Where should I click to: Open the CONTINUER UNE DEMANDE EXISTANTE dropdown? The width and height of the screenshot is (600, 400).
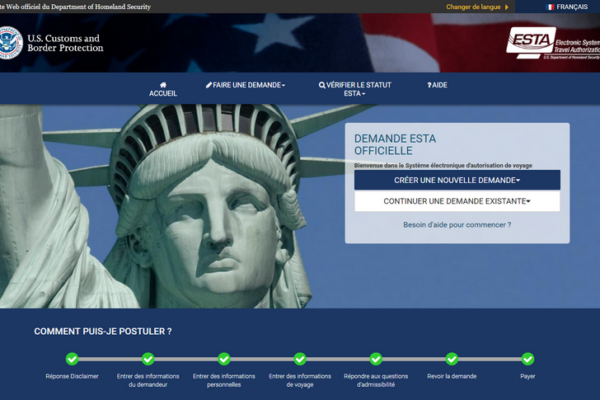tap(457, 201)
